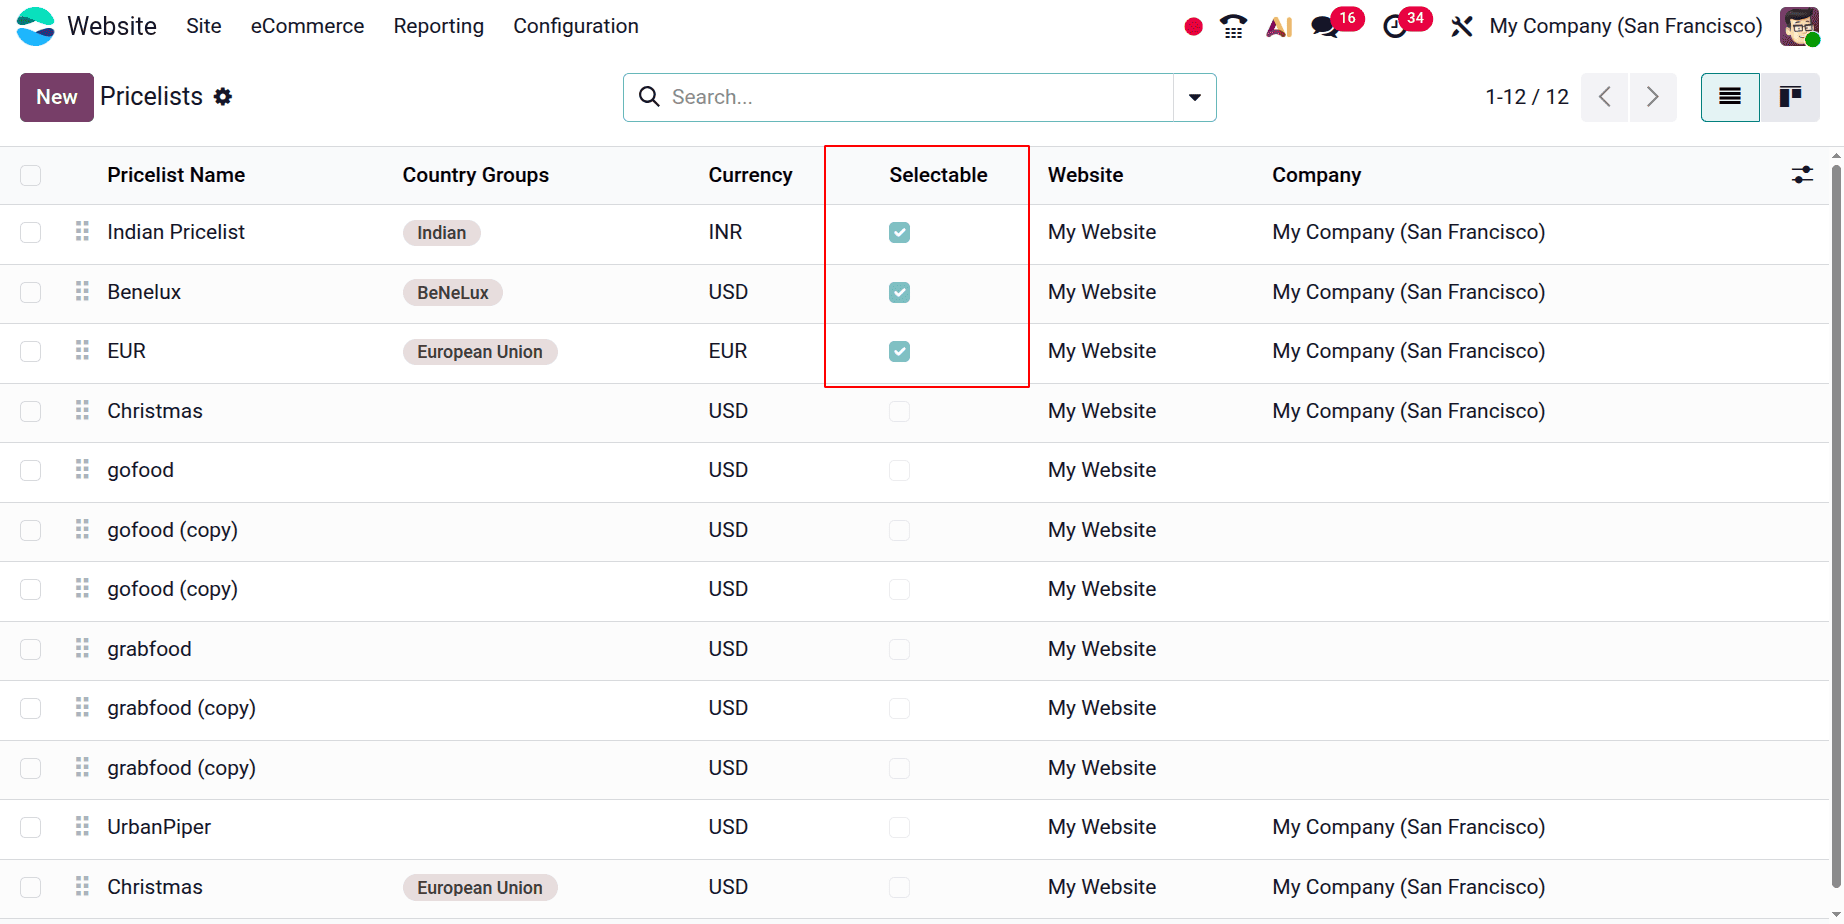Image resolution: width=1844 pixels, height=924 pixels.
Task: Sort by Website column header
Action: tap(1086, 175)
